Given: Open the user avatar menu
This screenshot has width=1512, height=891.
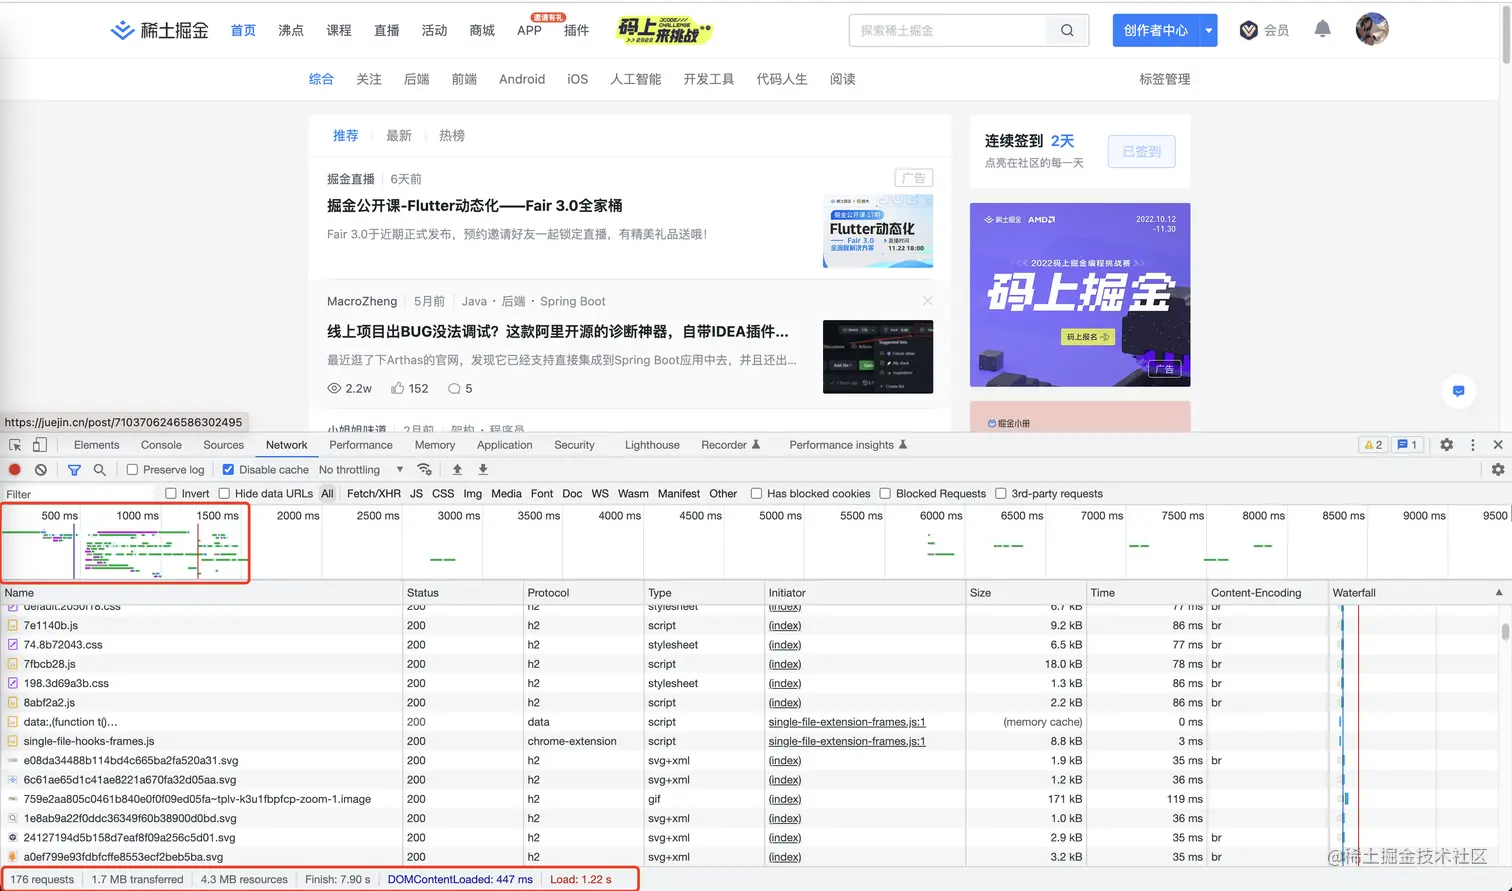Looking at the screenshot, I should click(x=1372, y=29).
